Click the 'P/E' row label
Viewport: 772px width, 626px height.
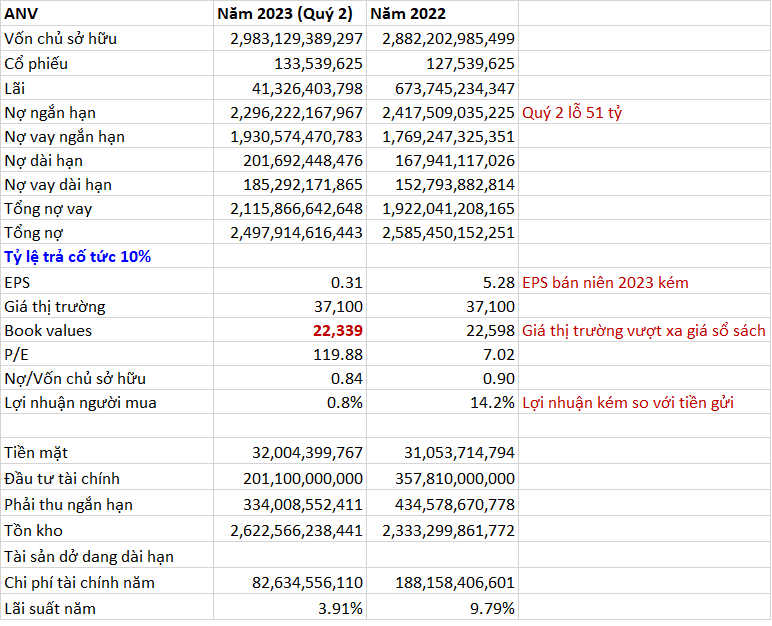(x=16, y=355)
